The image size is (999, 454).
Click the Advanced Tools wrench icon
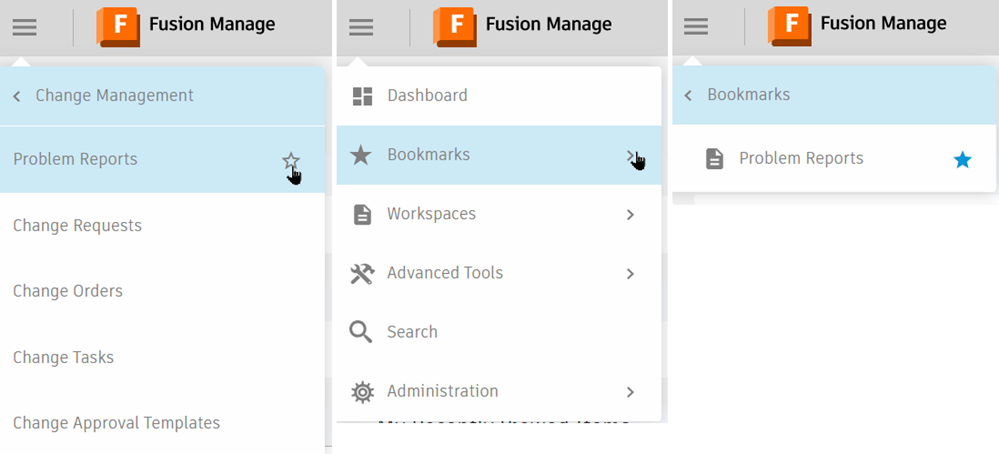(x=362, y=273)
